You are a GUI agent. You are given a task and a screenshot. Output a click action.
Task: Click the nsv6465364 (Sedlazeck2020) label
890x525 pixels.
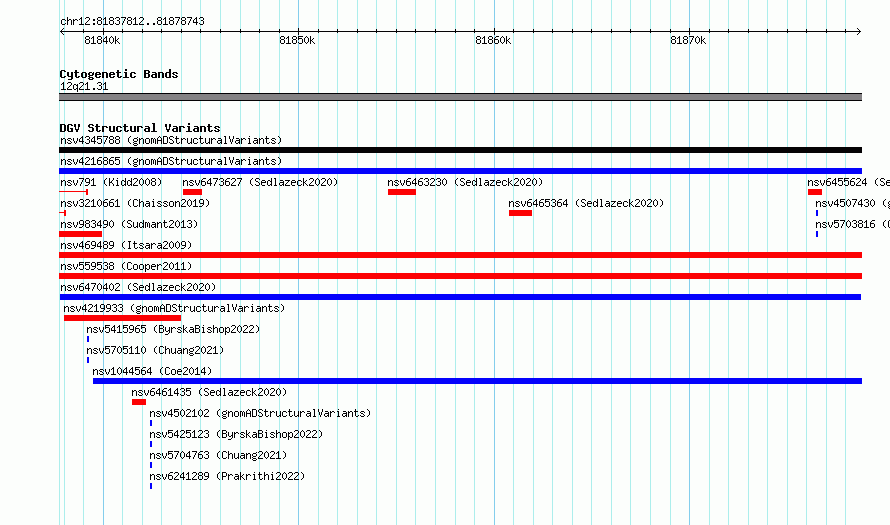(x=586, y=203)
